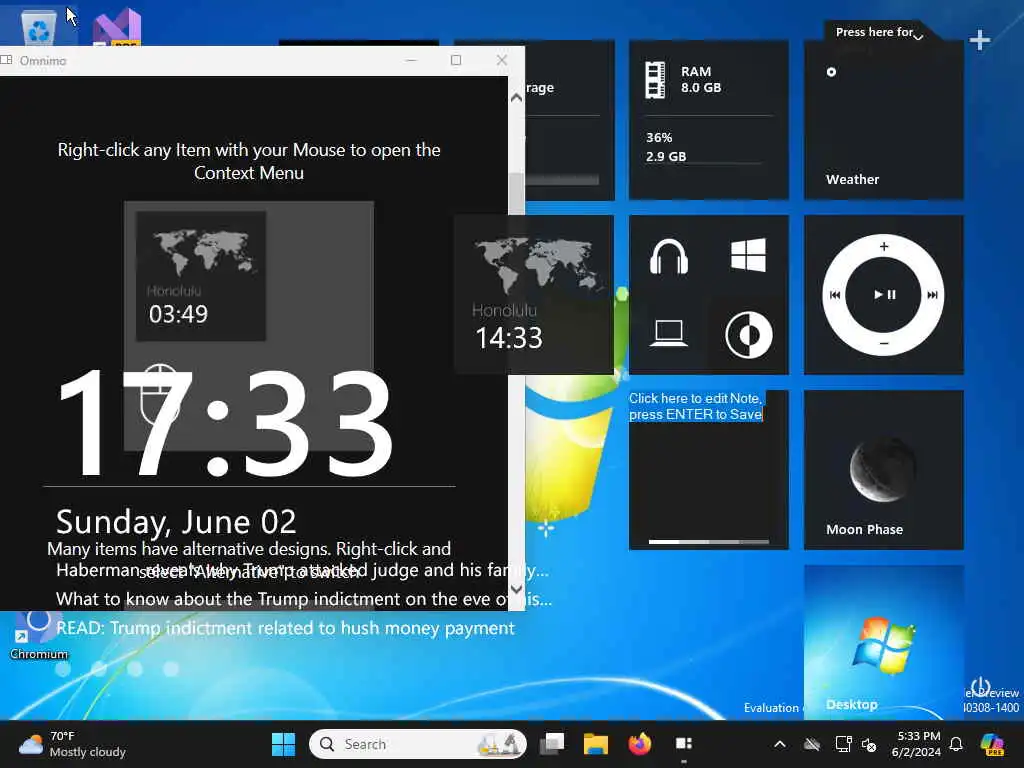Launch the Chromium desktop shortcut

pyautogui.click(x=39, y=635)
